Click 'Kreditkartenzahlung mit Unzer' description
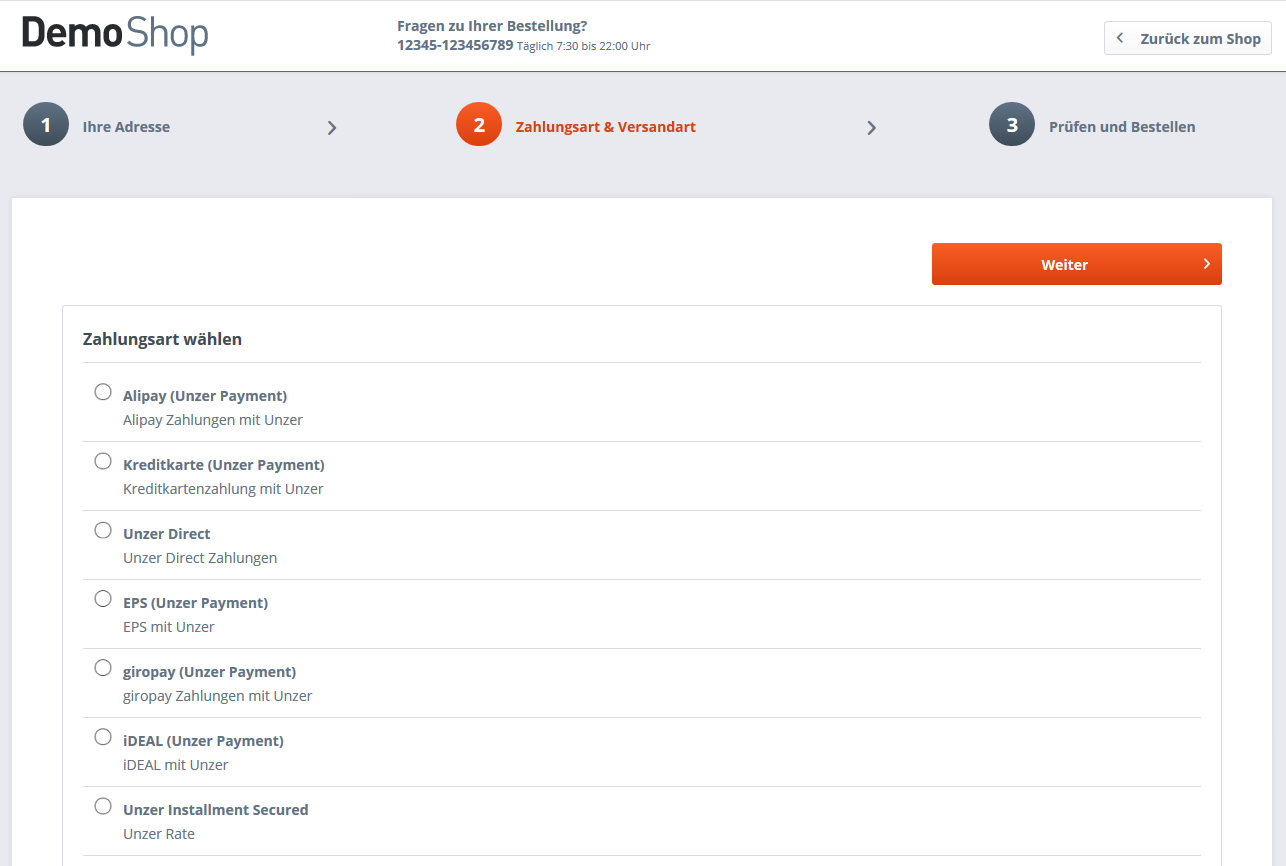The image size is (1286, 866). 224,489
